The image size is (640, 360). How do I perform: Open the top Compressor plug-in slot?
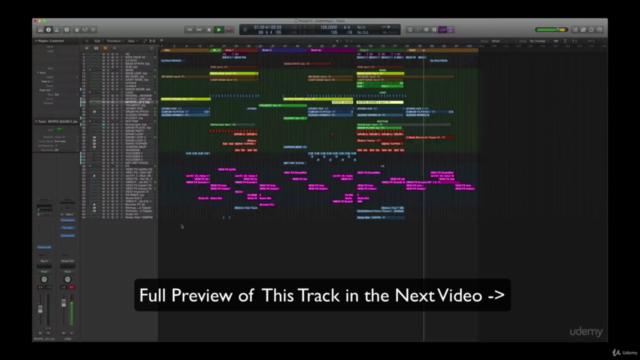click(67, 220)
